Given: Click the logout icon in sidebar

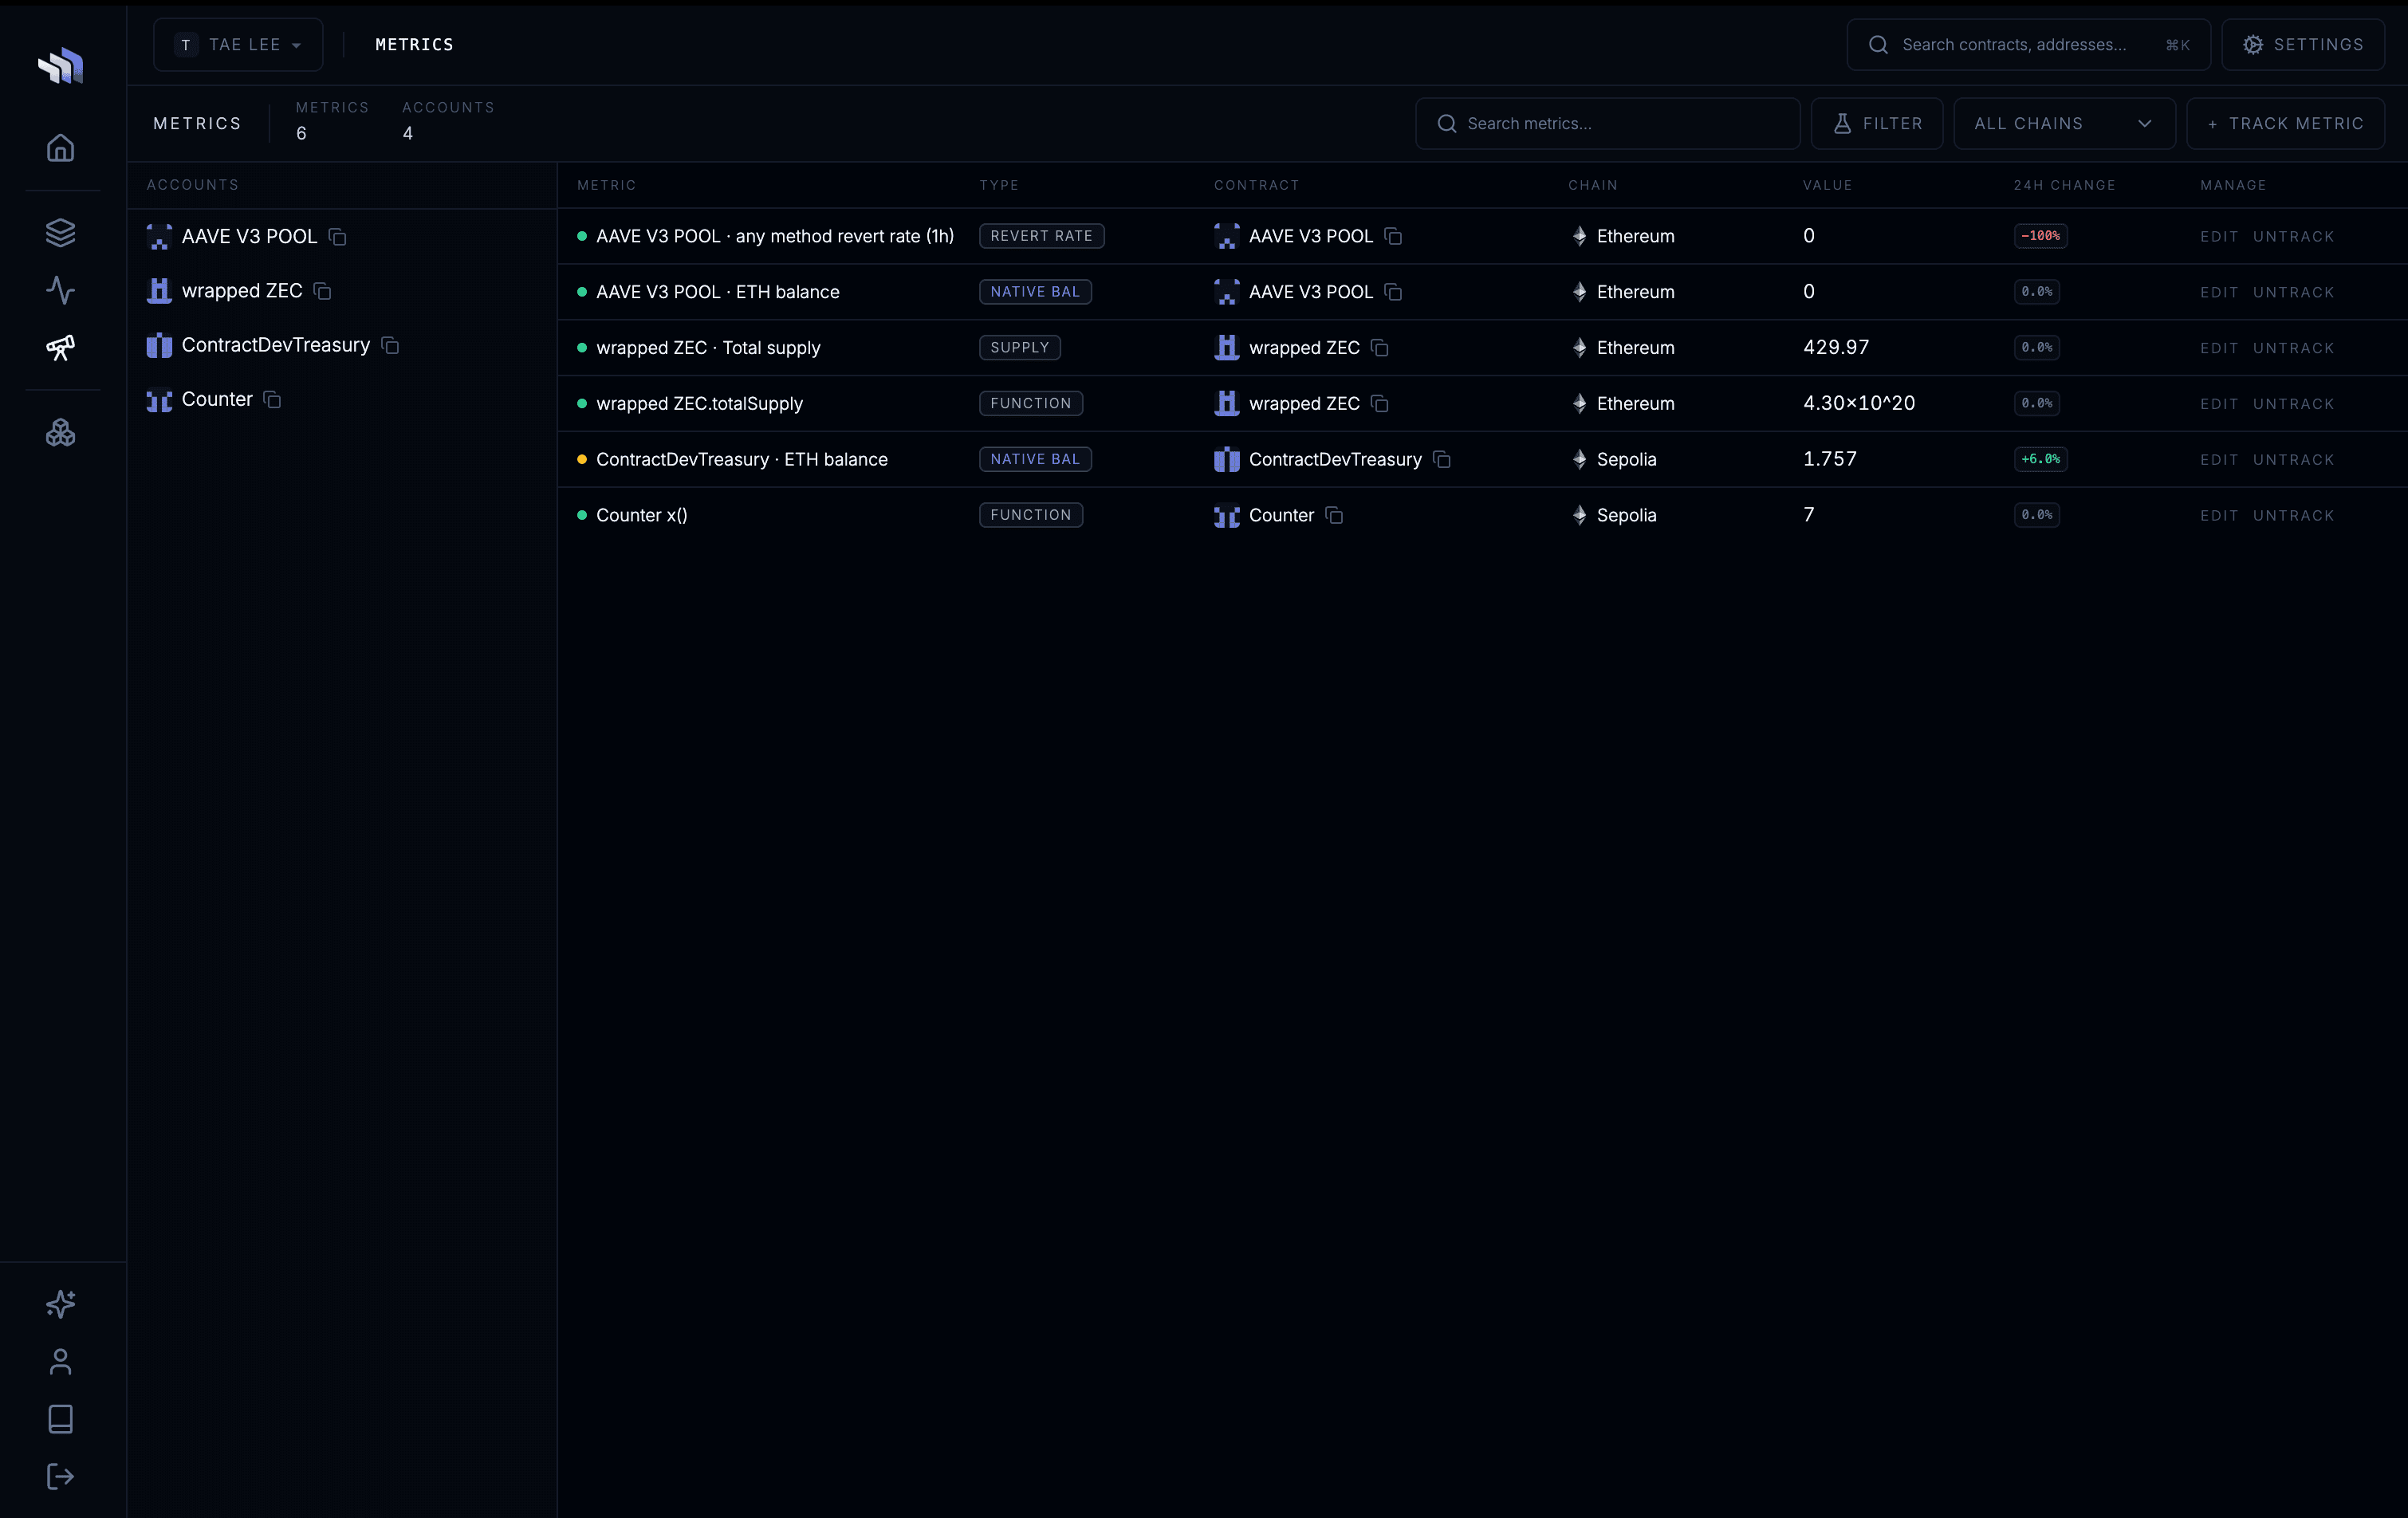Looking at the screenshot, I should (61, 1476).
